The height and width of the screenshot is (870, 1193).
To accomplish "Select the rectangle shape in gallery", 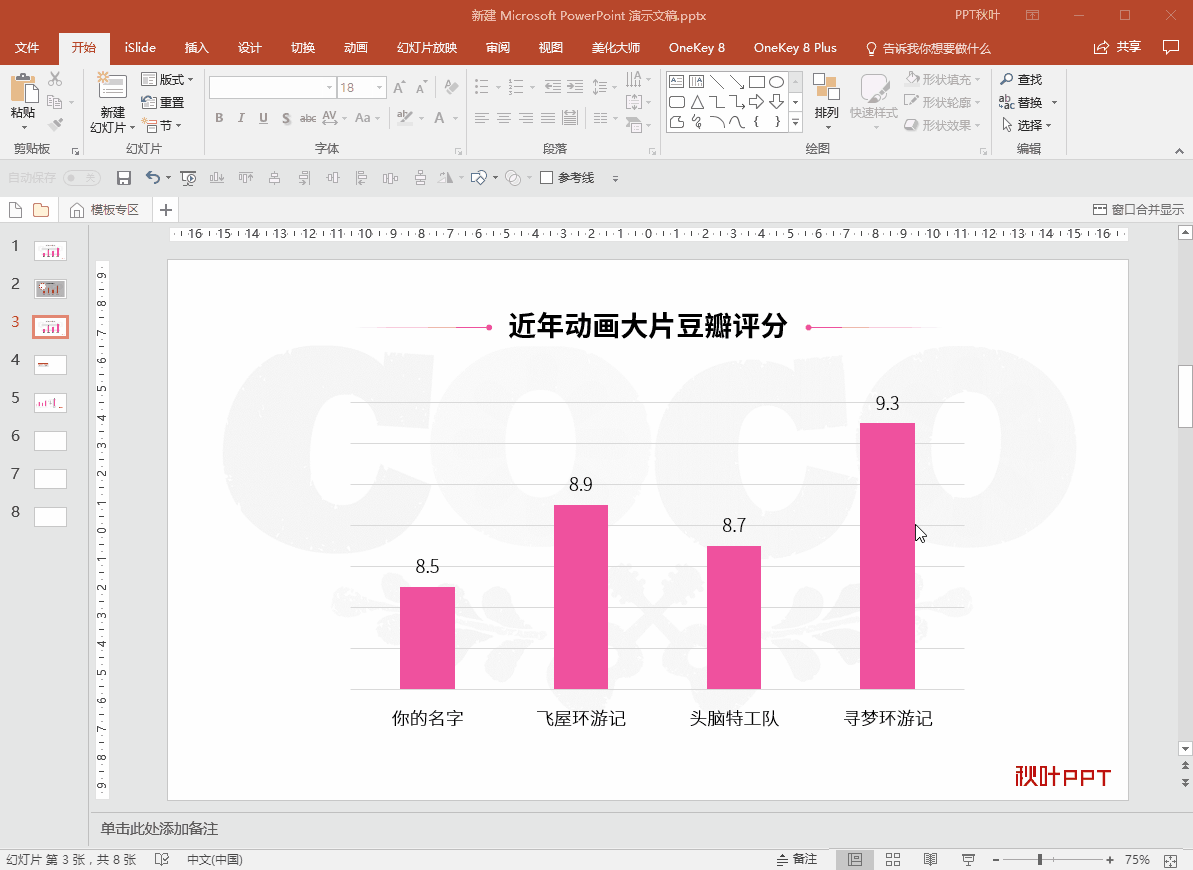I will (x=756, y=81).
